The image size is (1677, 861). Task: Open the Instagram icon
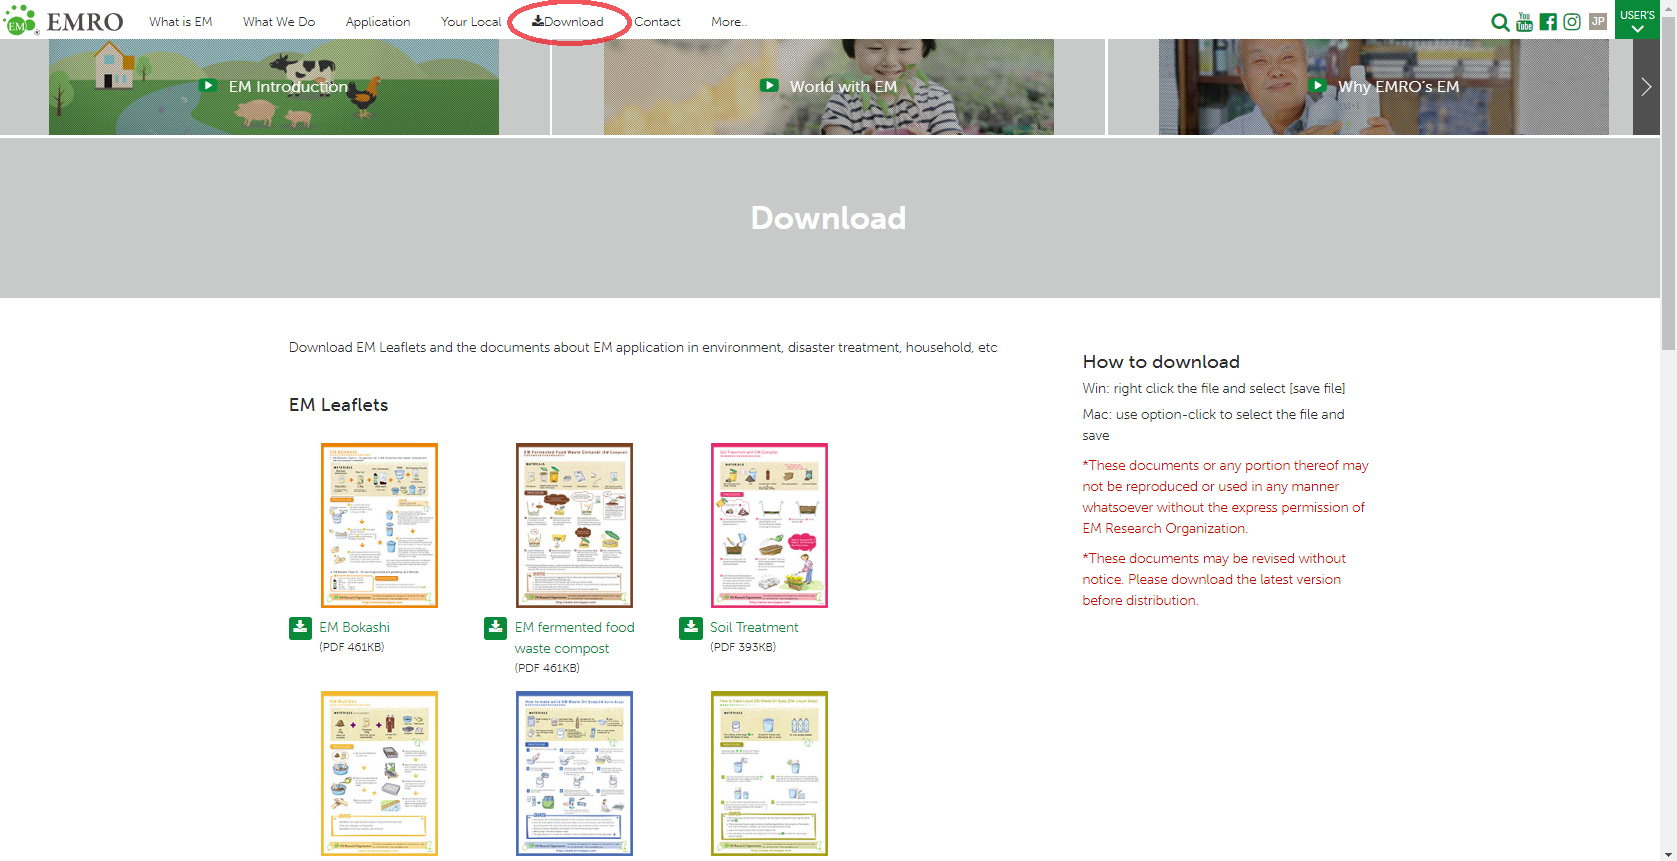(x=1572, y=22)
